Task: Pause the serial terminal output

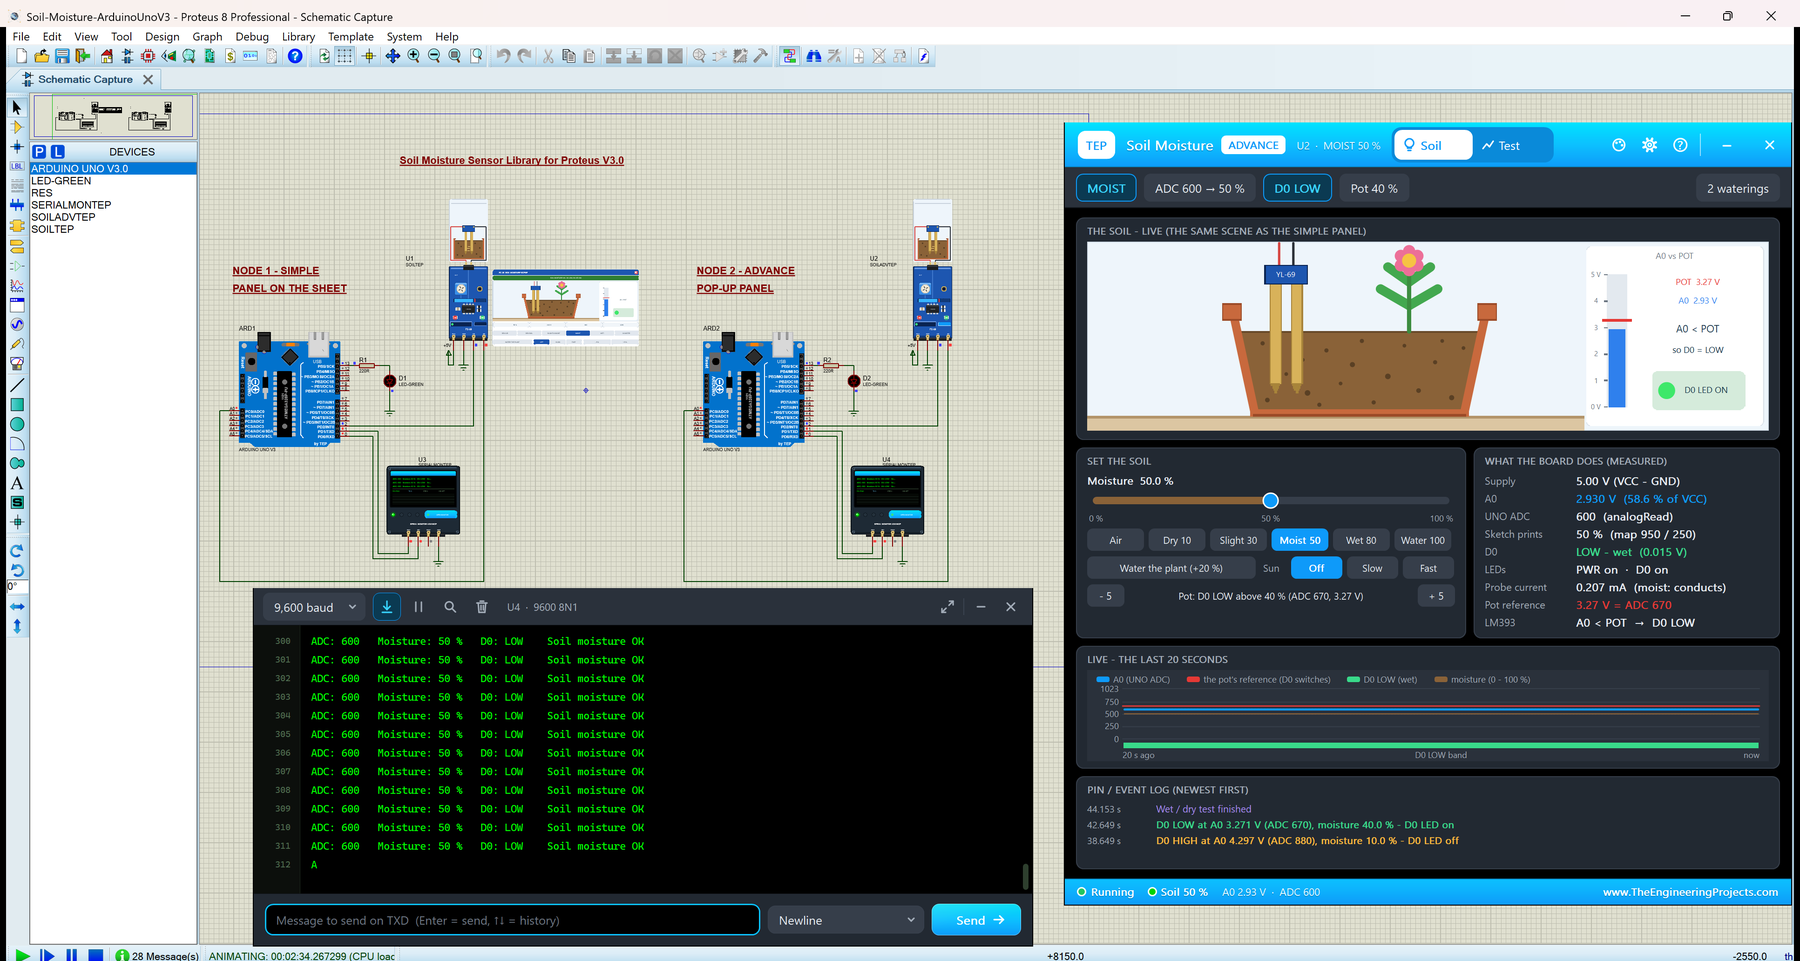Action: click(419, 607)
